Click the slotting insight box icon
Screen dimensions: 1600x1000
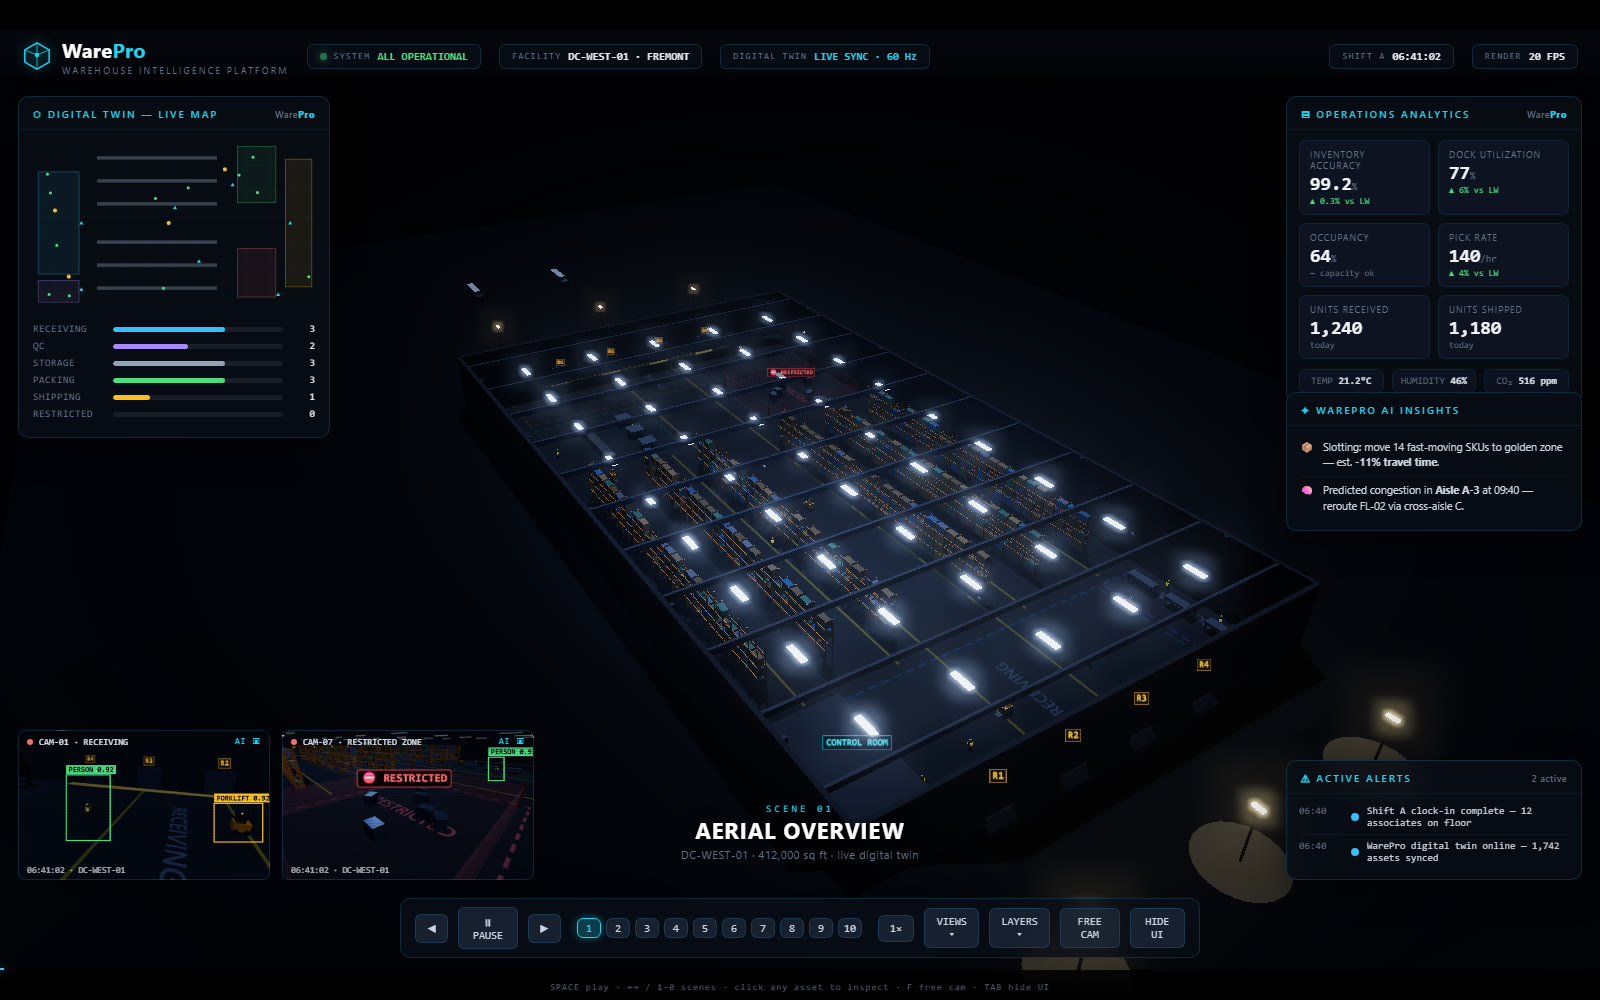pyautogui.click(x=1306, y=448)
